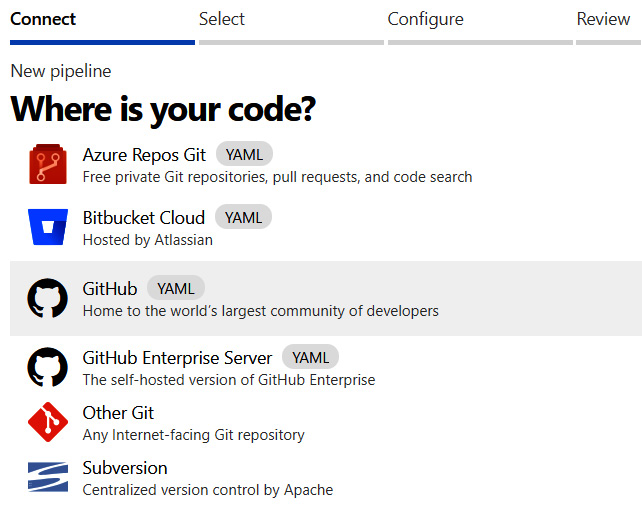Choose Bitbucket Cloud as code source

pos(326,227)
